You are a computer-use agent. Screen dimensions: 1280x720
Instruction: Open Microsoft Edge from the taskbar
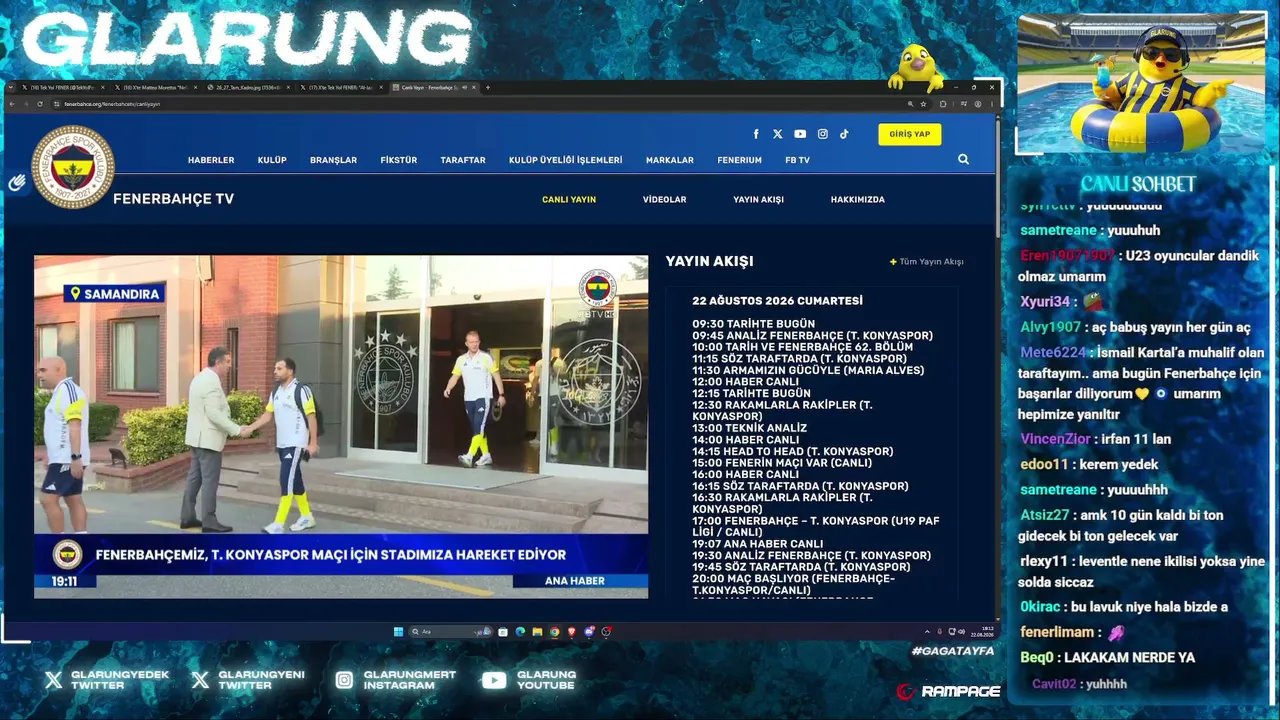[520, 632]
